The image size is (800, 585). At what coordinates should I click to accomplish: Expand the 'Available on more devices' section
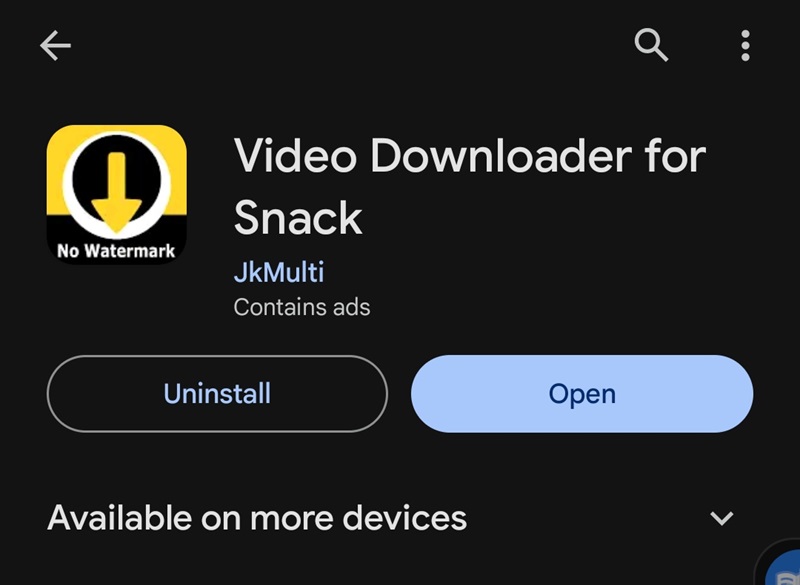[x=391, y=518]
